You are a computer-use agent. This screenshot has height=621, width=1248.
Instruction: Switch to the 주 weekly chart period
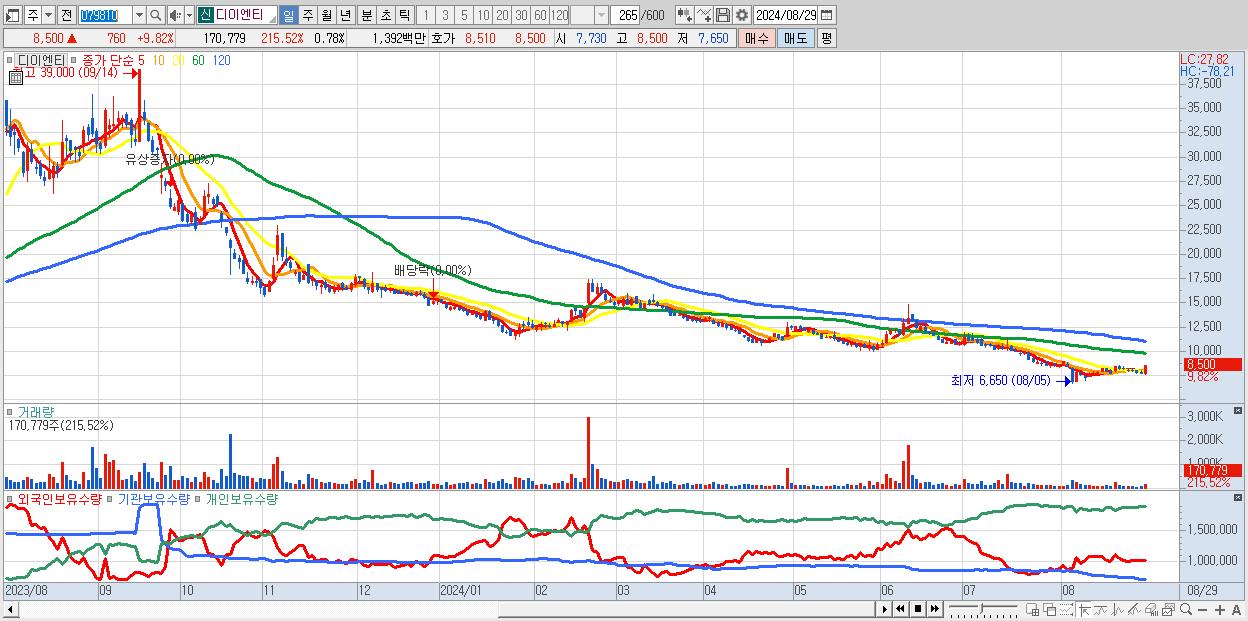[307, 15]
